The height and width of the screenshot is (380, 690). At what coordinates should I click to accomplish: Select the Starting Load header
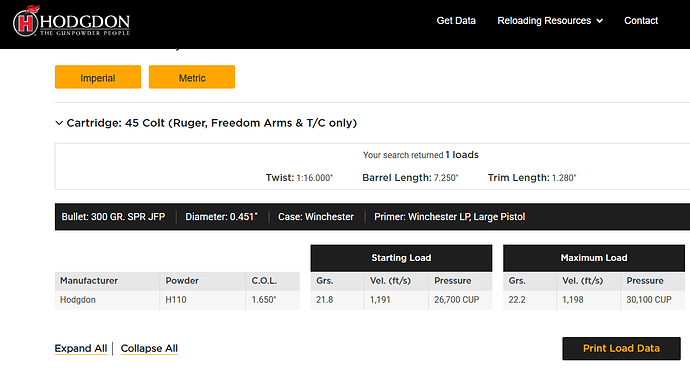[401, 258]
